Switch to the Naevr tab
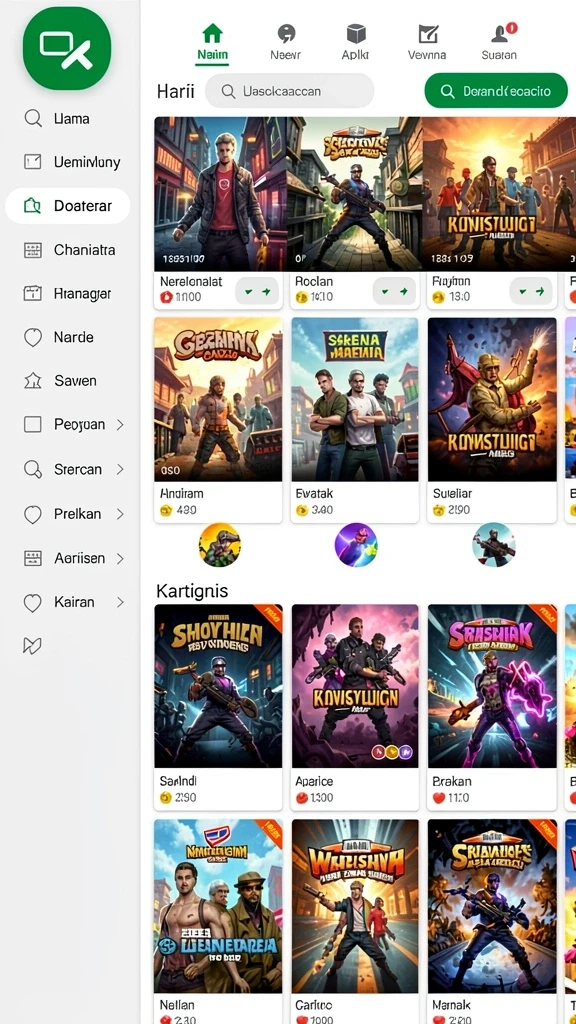Image resolution: width=576 pixels, height=1024 pixels. coord(285,43)
